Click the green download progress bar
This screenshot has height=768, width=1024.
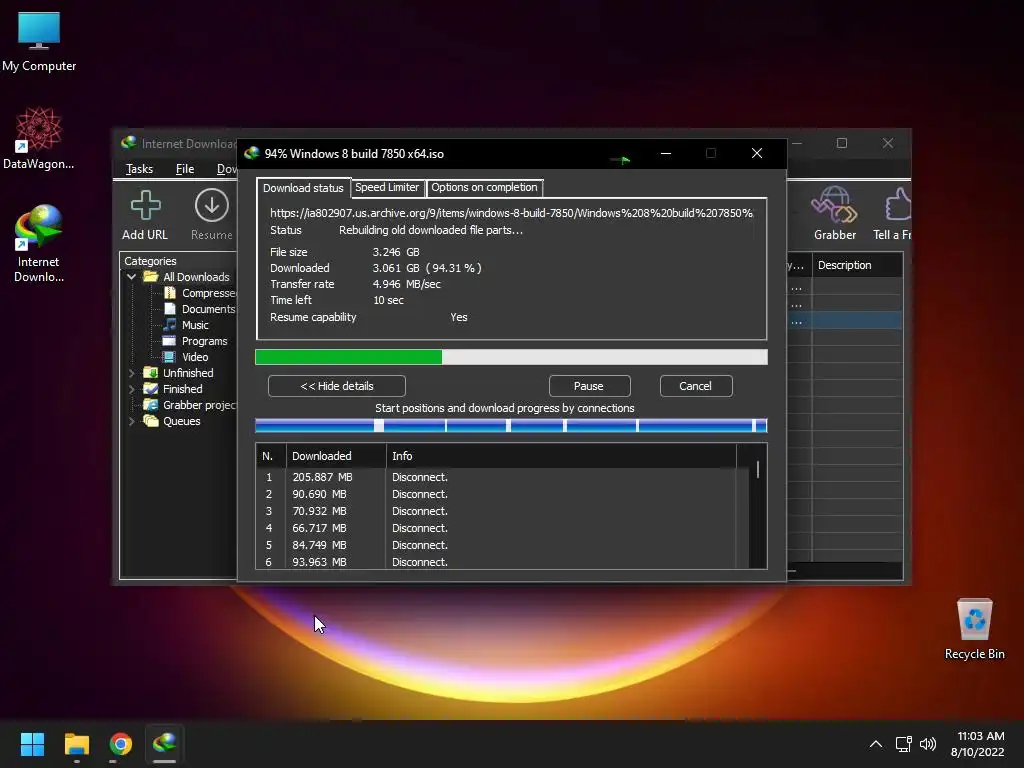pyautogui.click(x=511, y=357)
